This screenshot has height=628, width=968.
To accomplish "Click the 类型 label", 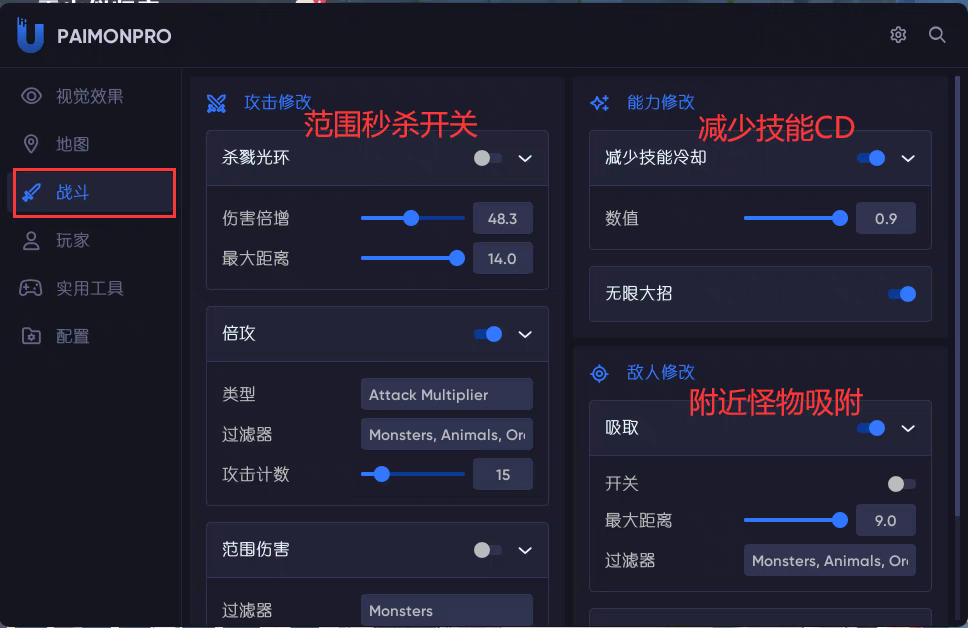I will (x=239, y=394).
